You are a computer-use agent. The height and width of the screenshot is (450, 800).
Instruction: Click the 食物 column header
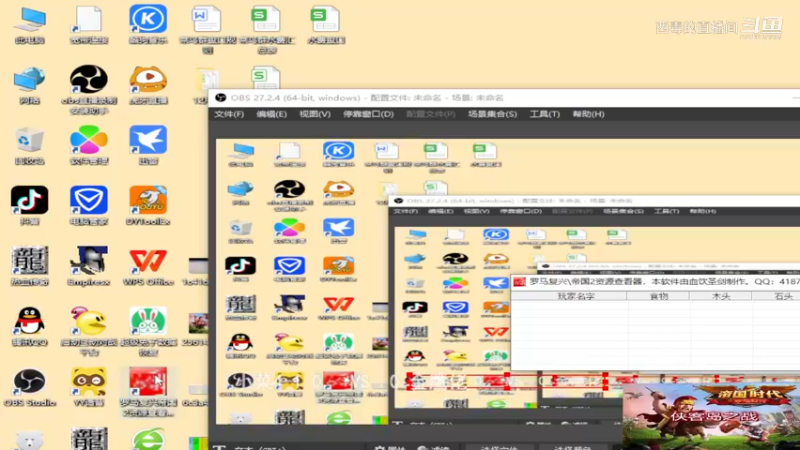(x=658, y=296)
